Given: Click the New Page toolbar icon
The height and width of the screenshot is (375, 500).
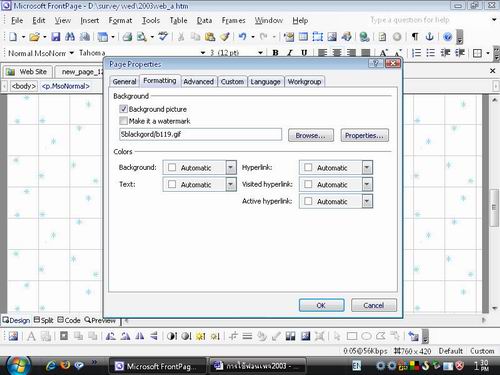Looking at the screenshot, I should (x=13, y=37).
